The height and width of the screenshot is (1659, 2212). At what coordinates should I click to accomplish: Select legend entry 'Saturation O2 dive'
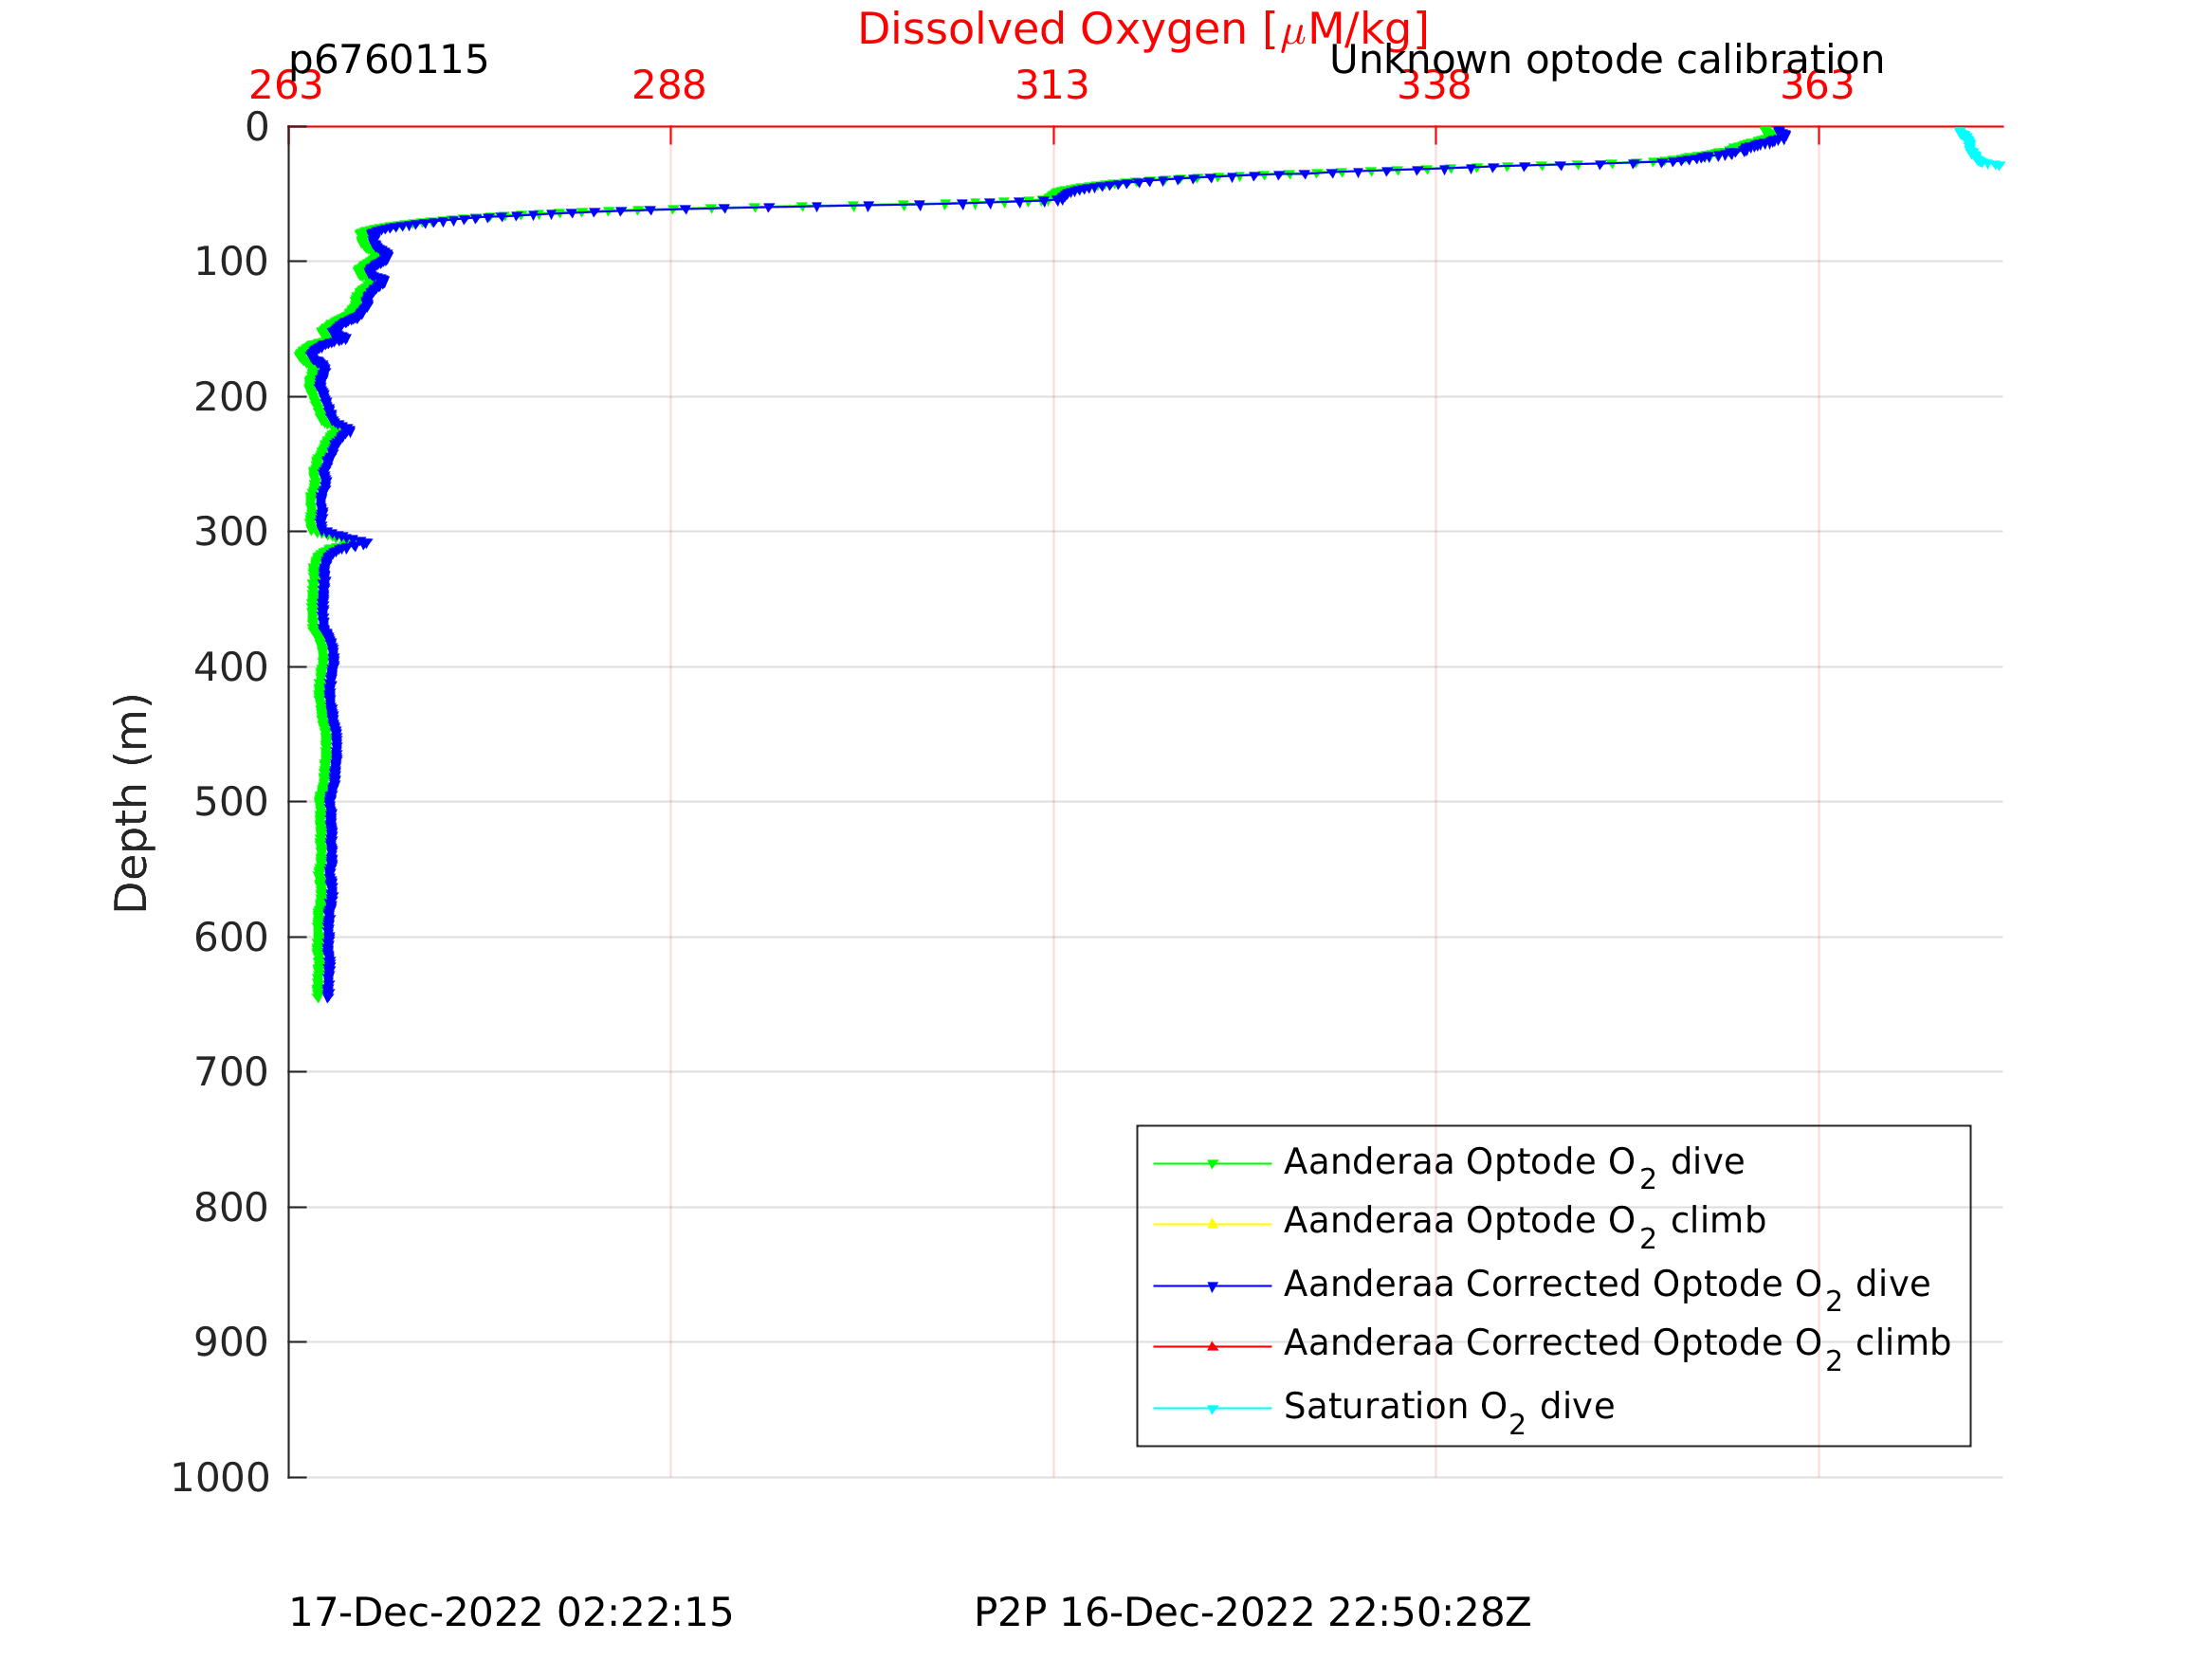click(1449, 1409)
